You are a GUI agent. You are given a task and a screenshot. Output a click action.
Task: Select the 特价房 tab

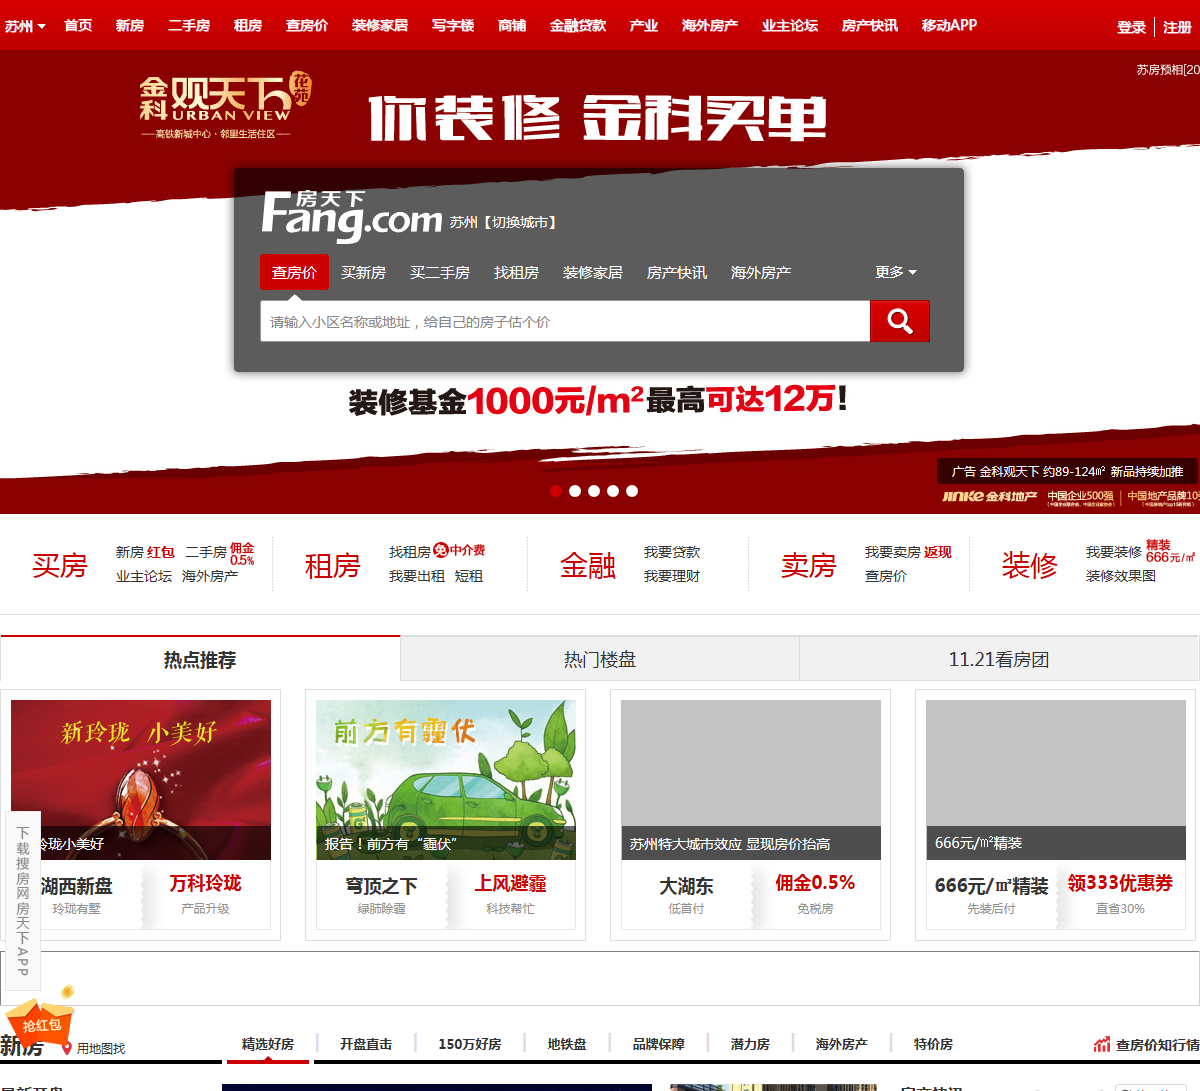coord(933,1044)
